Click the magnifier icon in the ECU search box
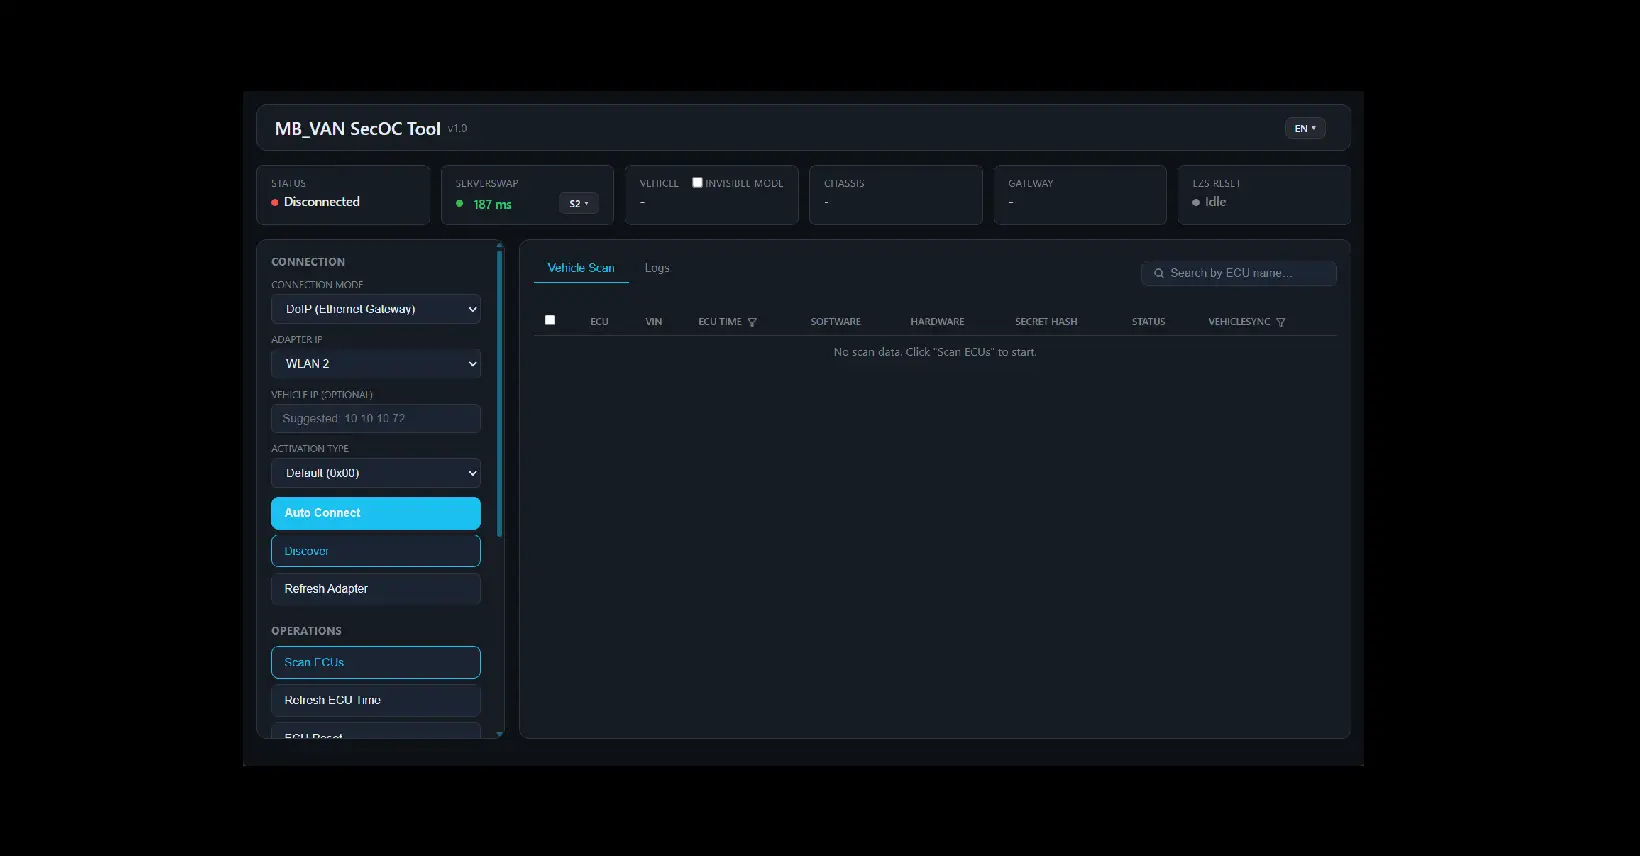Viewport: 1640px width, 856px height. pos(1159,273)
